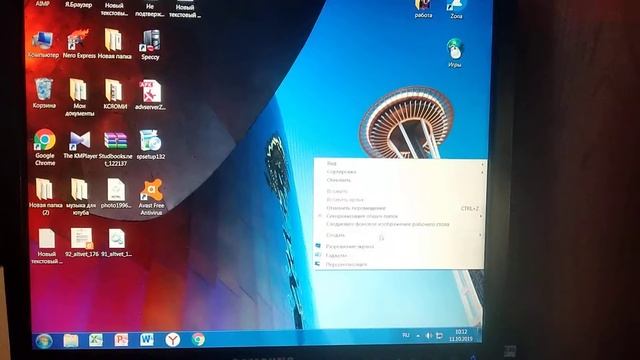Select the Новая папка (2) folder
The image size is (640, 360).
click(45, 196)
